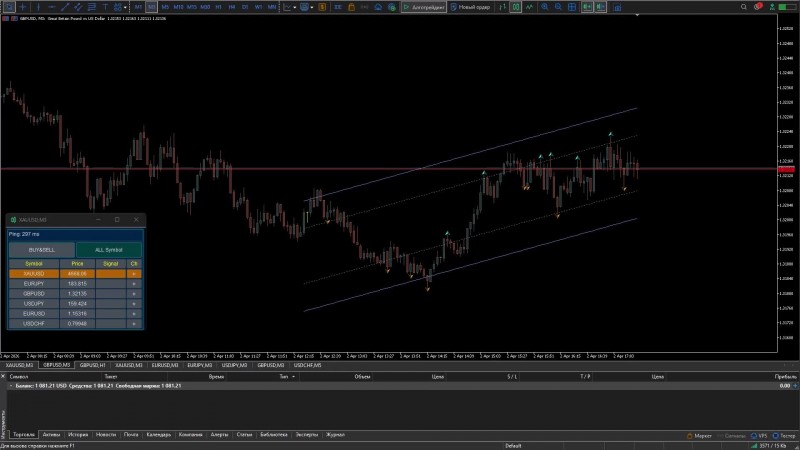The height and width of the screenshot is (450, 800).
Task: Select the EURUSD price 1.15316 cell
Action: click(77, 314)
